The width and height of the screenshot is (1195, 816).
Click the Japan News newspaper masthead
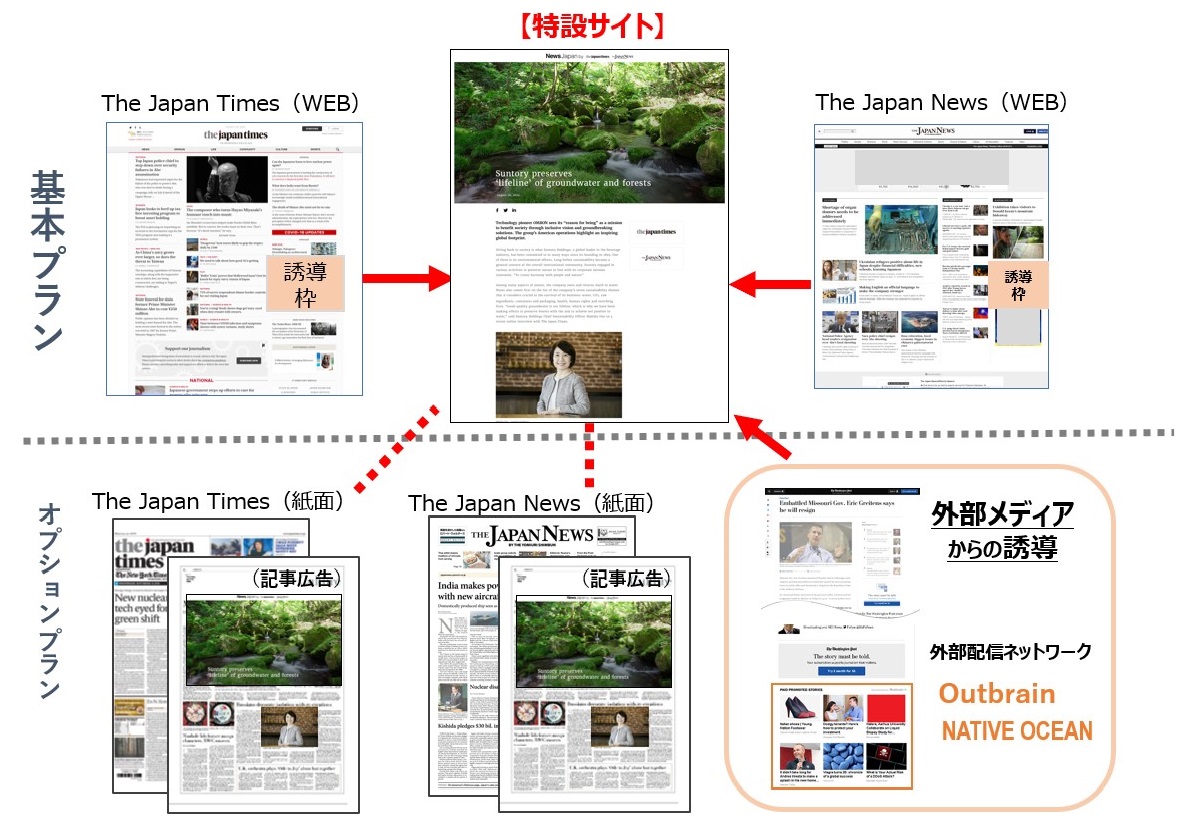point(532,535)
